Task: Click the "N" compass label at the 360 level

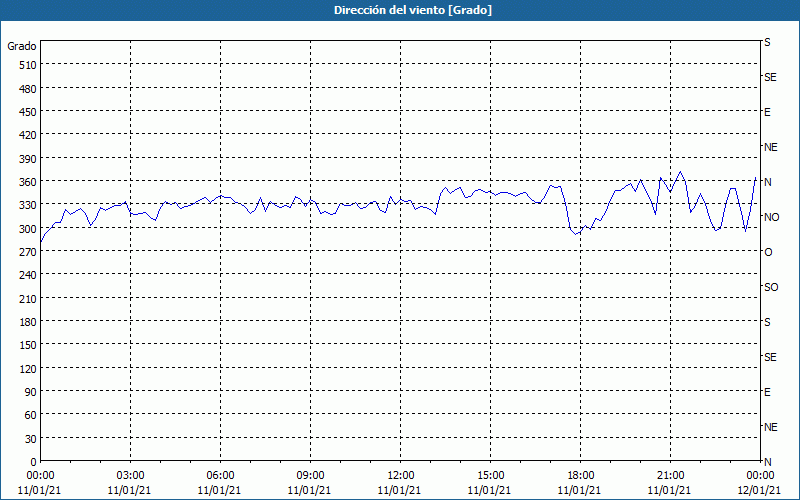Action: [x=768, y=182]
